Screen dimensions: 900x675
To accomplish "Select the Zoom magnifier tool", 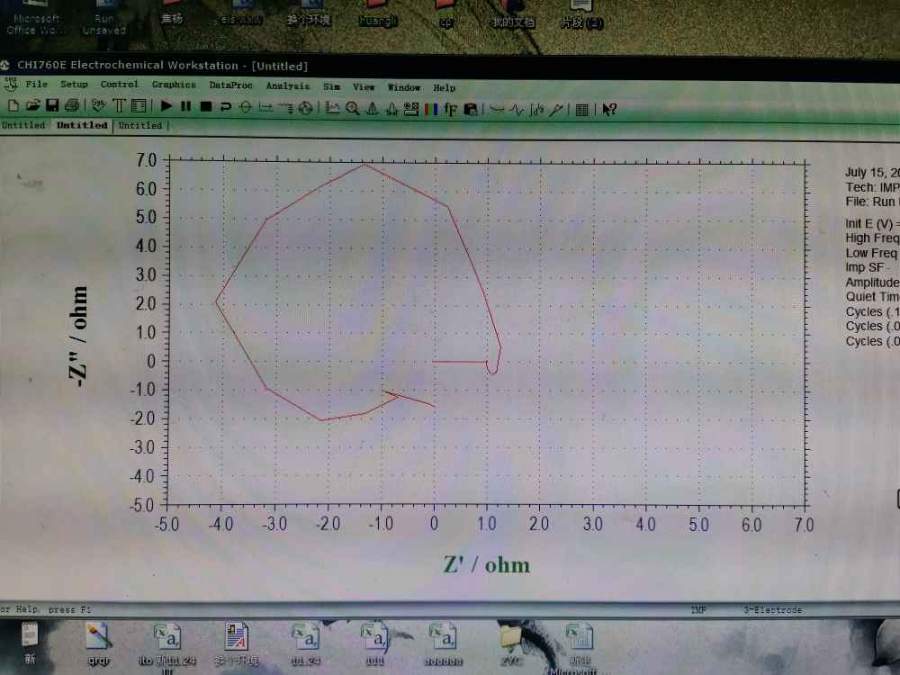I will click(x=352, y=108).
